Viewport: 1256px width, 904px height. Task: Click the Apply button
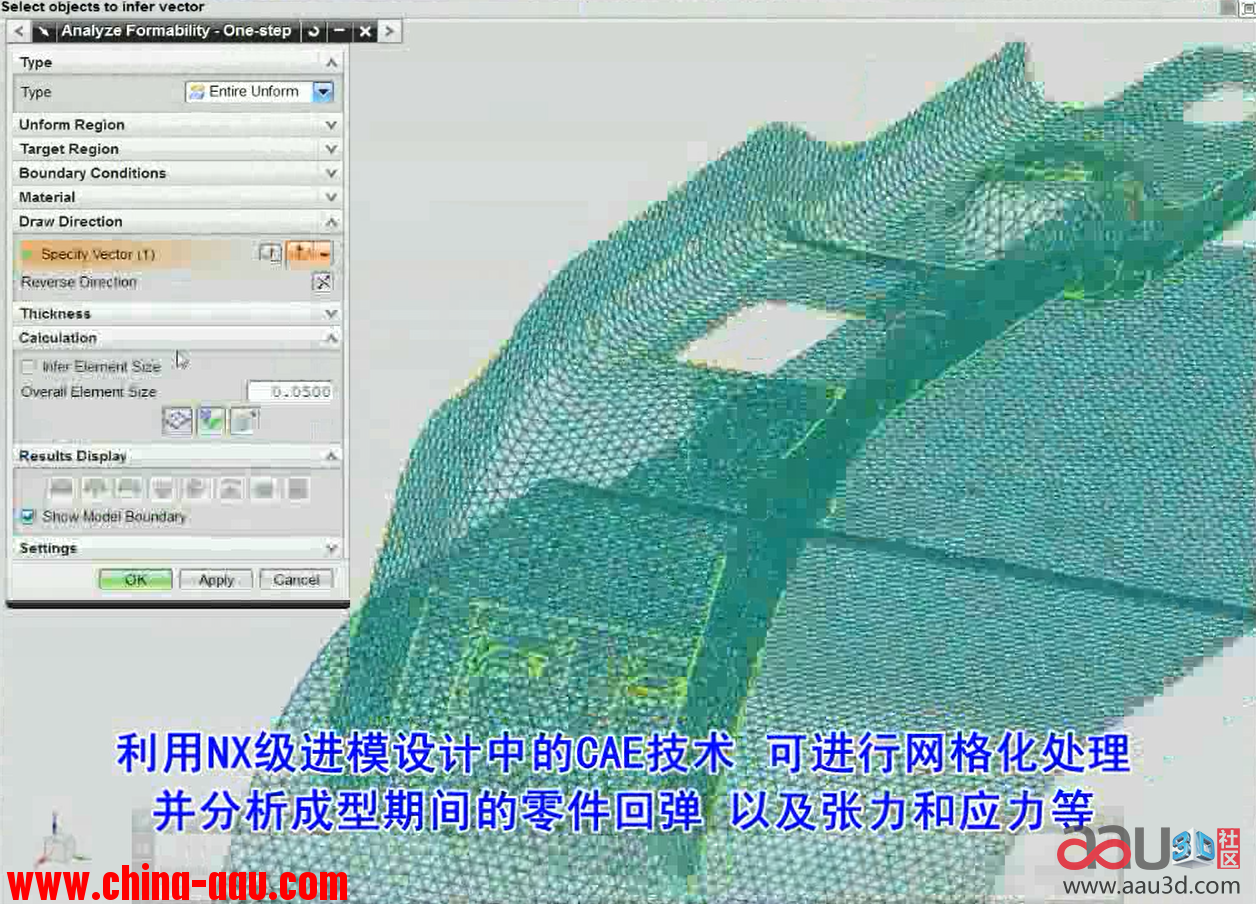coord(216,580)
